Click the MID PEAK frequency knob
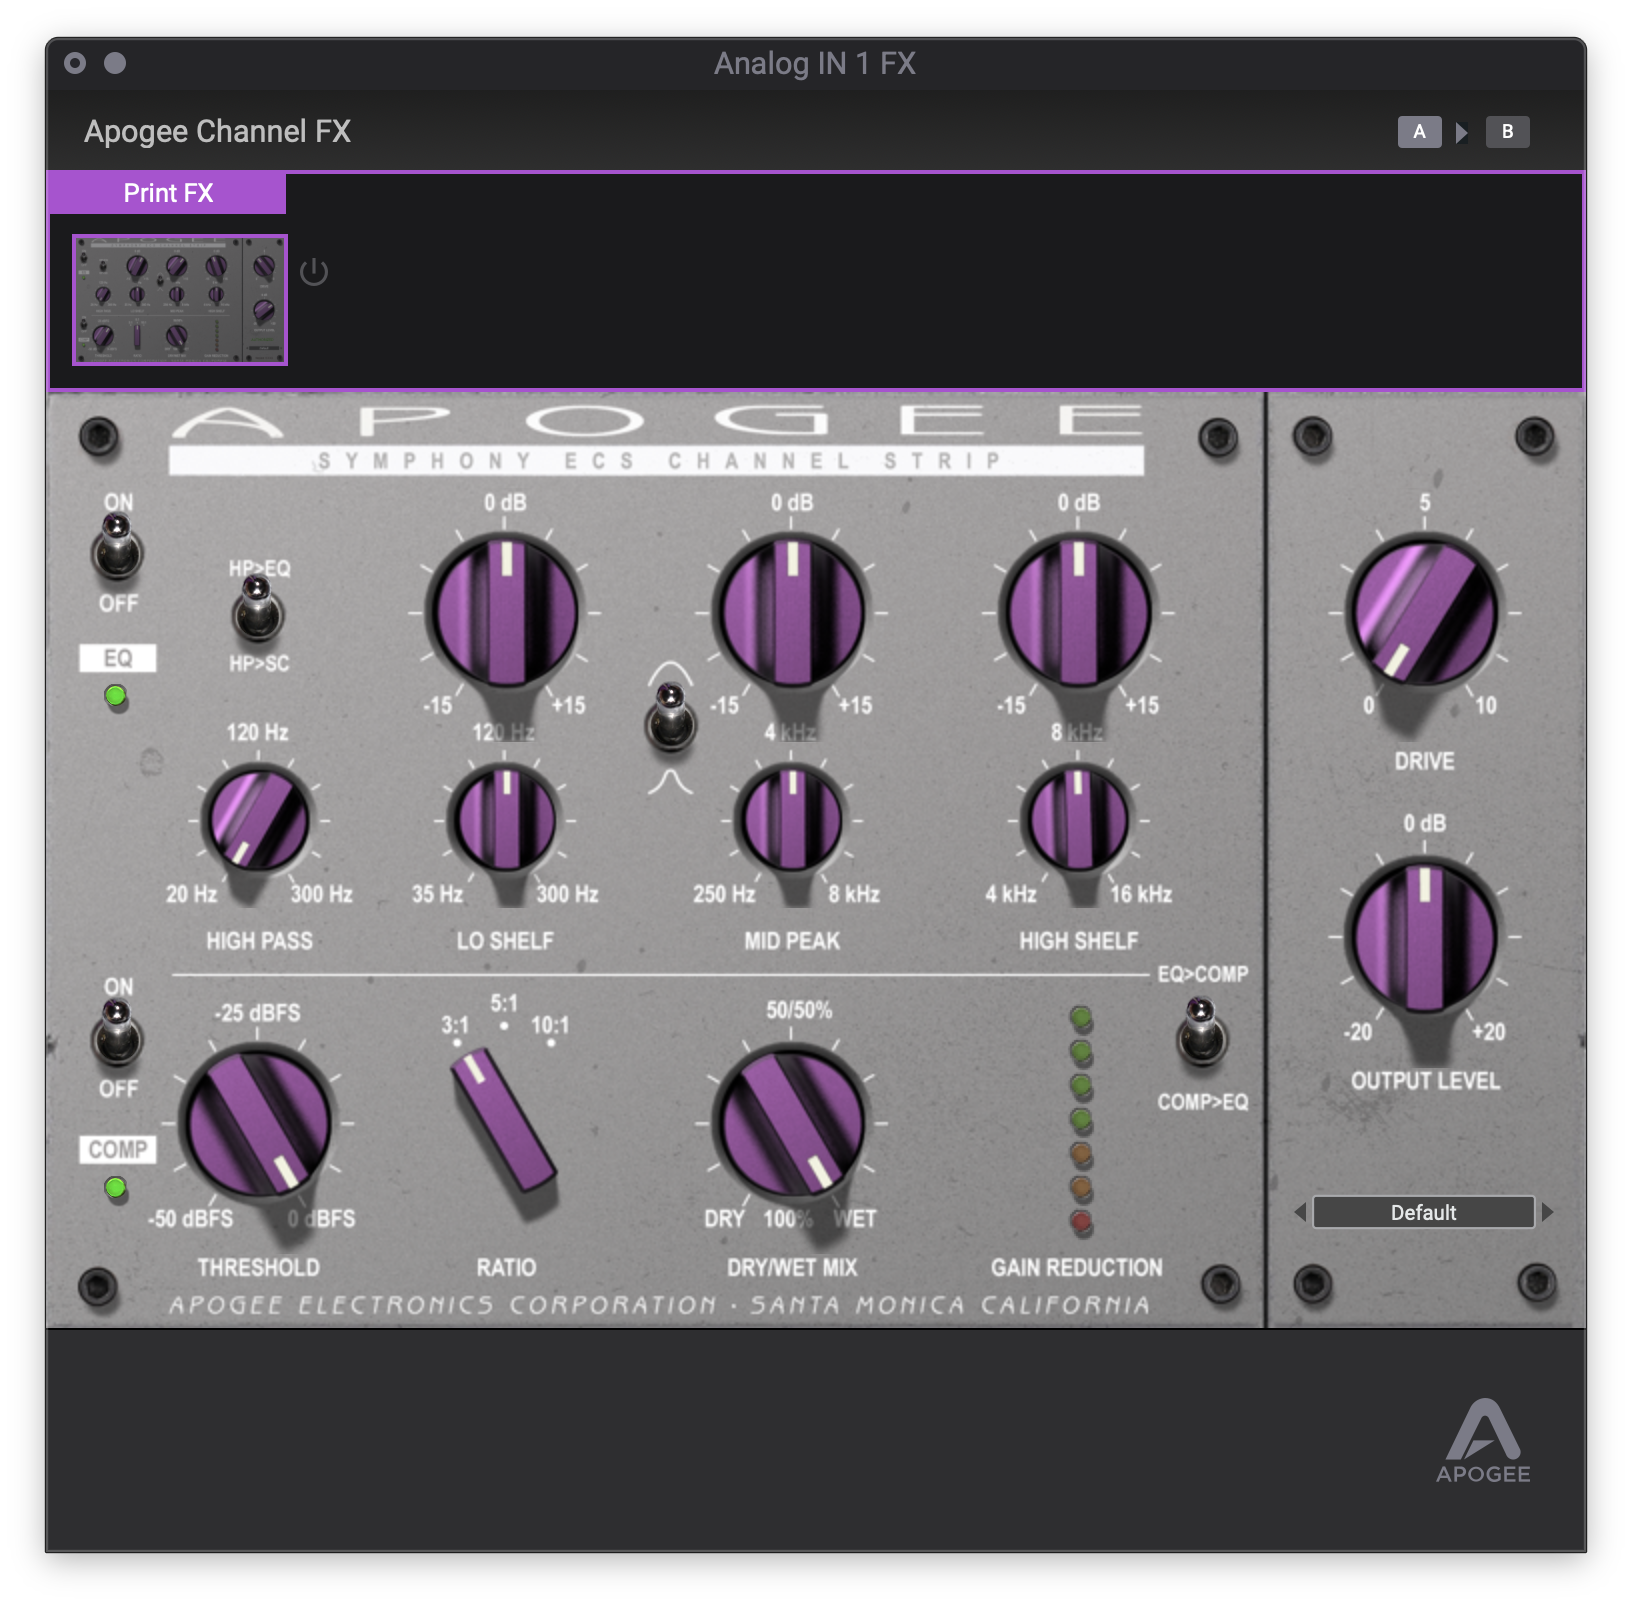This screenshot has height=1606, width=1632. 792,819
